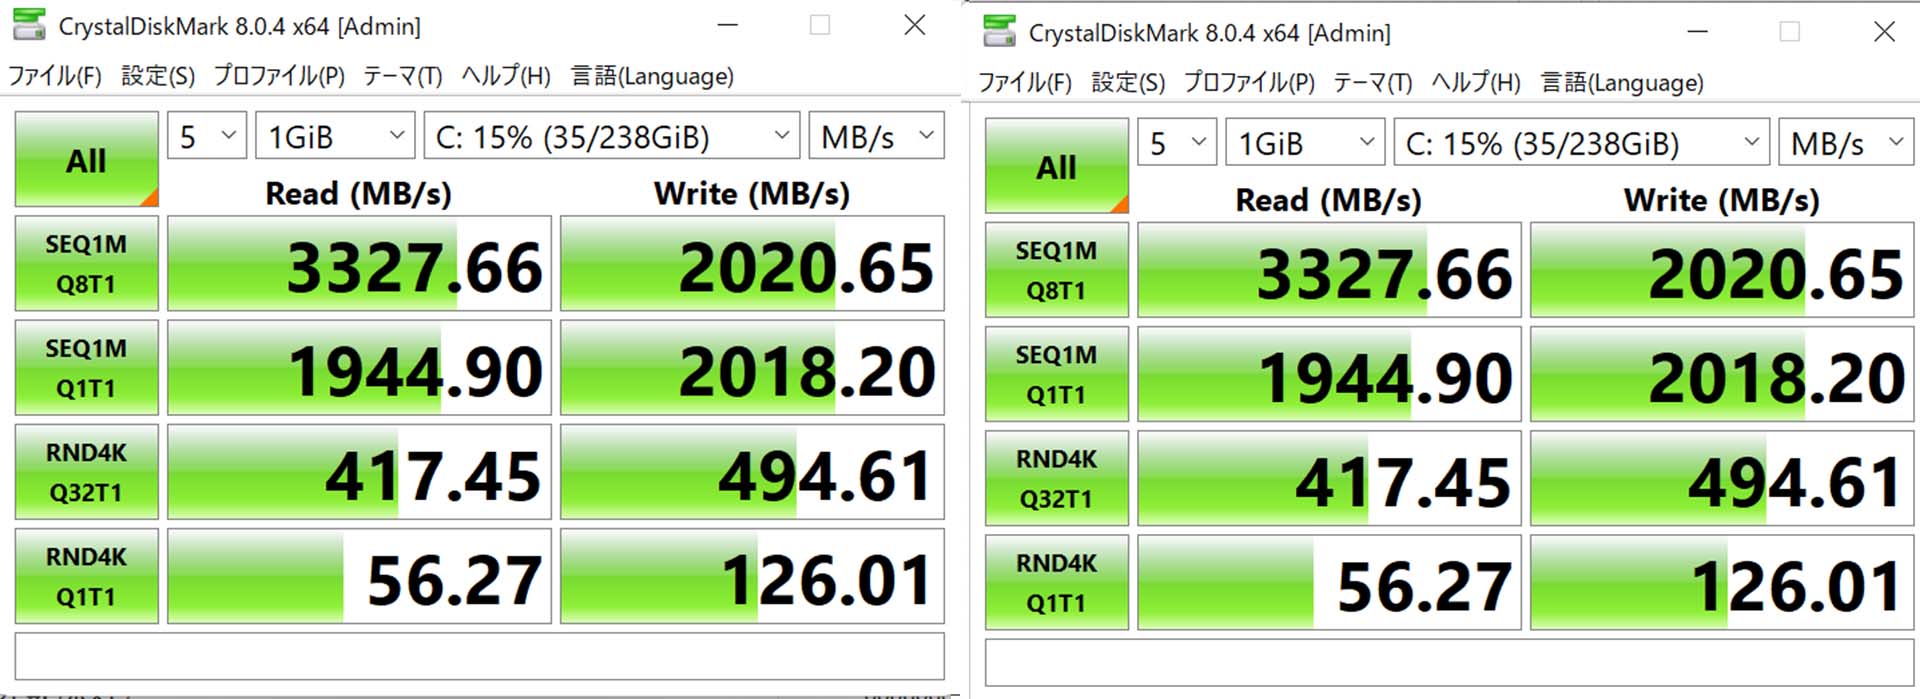Image resolution: width=1920 pixels, height=699 pixels.
Task: Minimize the right CrystalDiskMark window
Action: point(1698,31)
